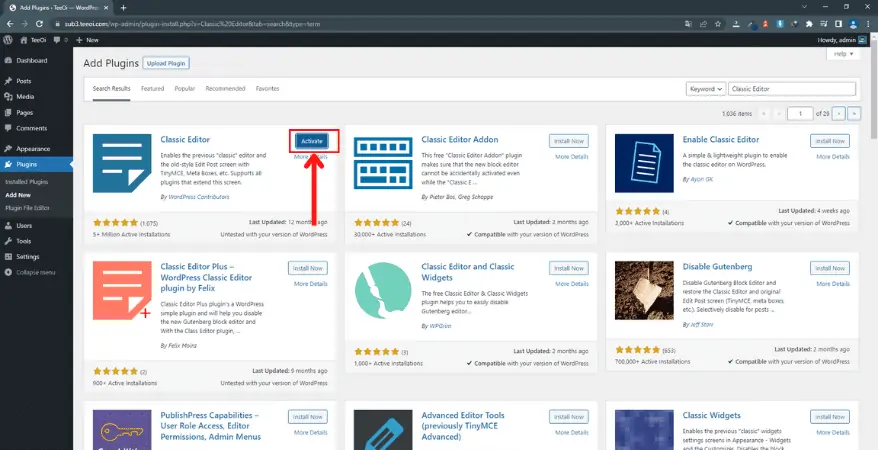Click the browser forward arrow
The image size is (878, 450).
pos(24,24)
